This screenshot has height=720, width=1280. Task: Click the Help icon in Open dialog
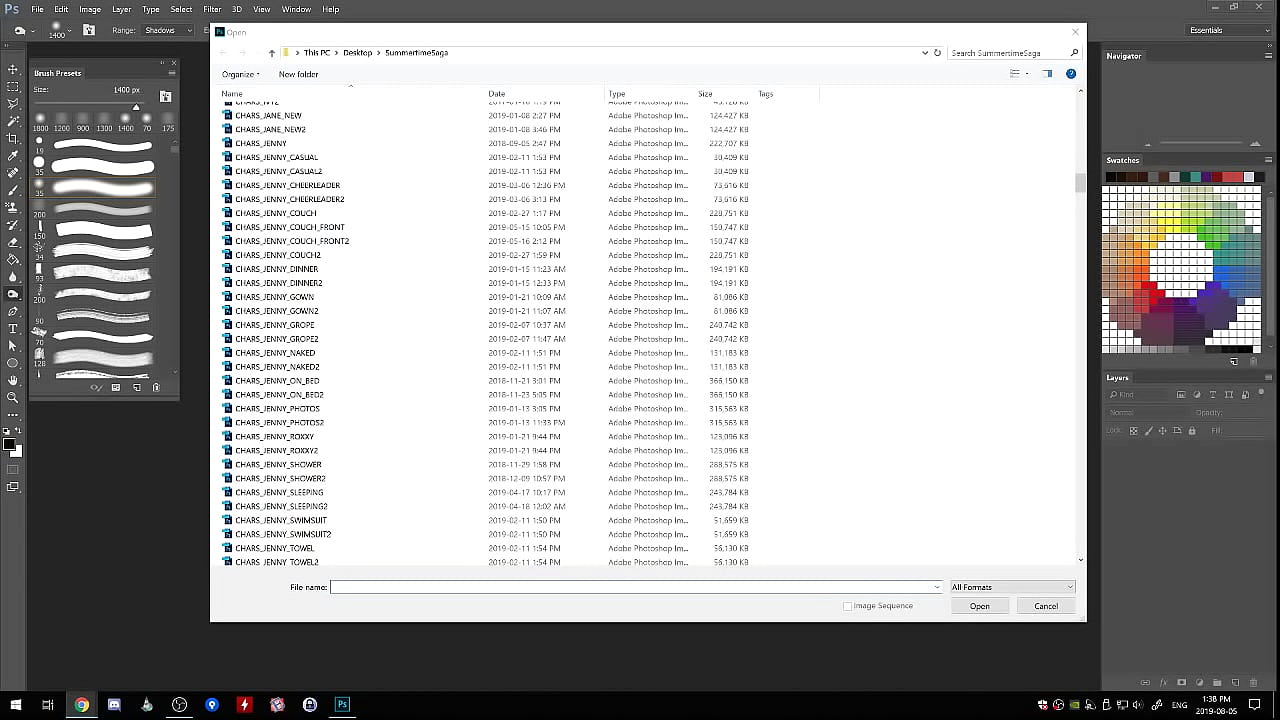(x=1071, y=74)
